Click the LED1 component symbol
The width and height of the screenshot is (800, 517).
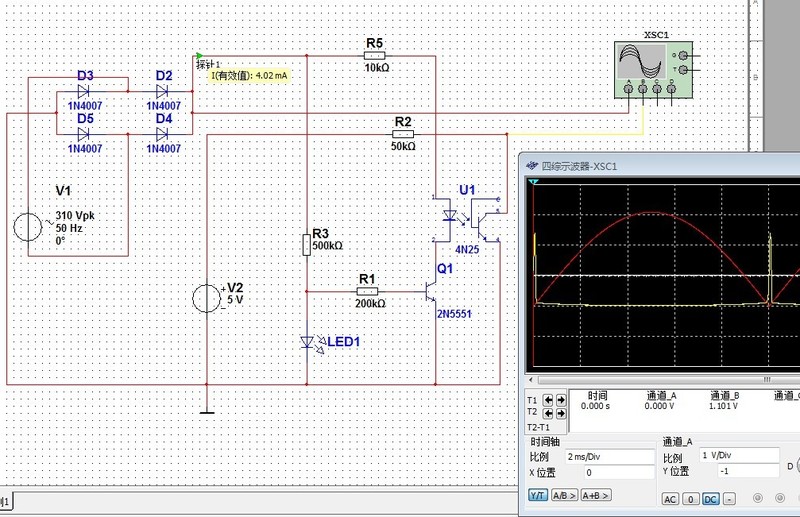pyautogui.click(x=307, y=343)
